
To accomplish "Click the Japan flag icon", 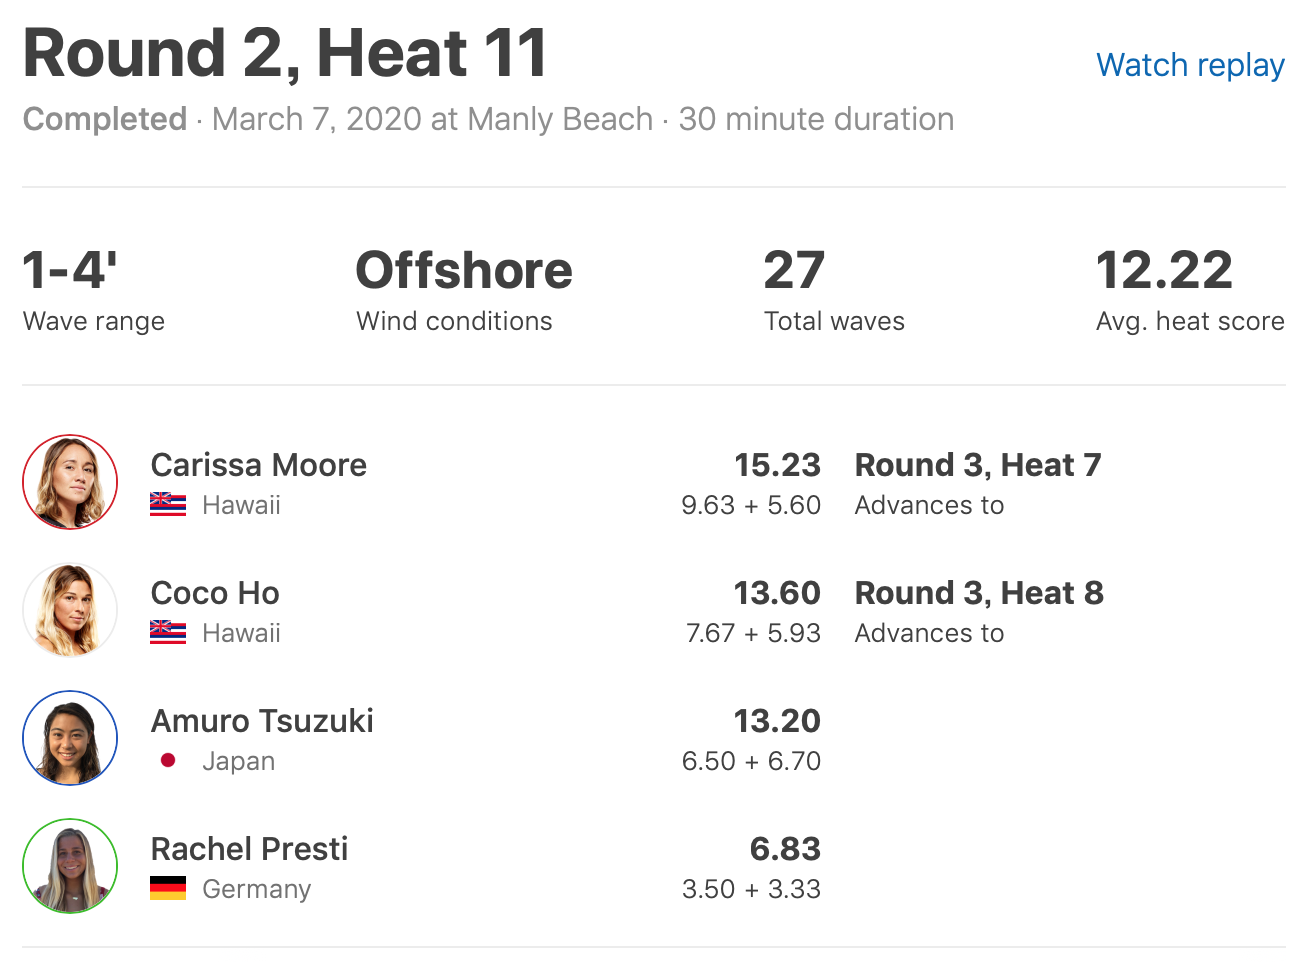I will pos(168,761).
